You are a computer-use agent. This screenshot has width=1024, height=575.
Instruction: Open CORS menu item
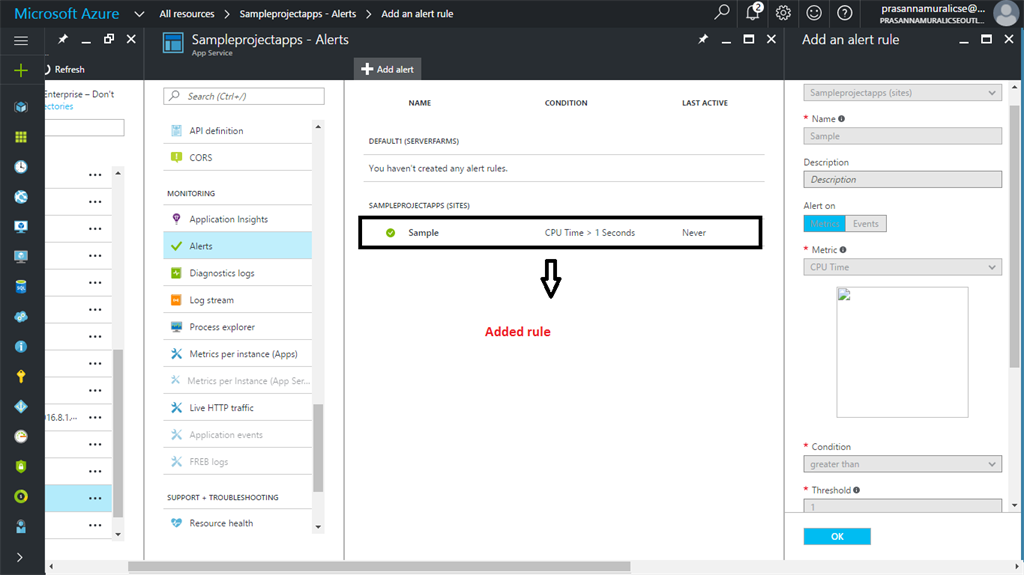[238, 157]
